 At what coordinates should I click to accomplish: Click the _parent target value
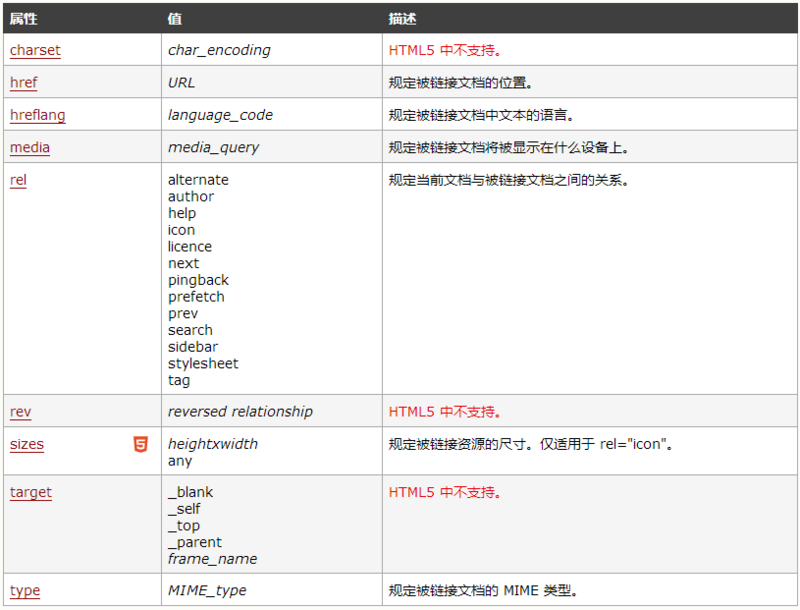coord(194,543)
